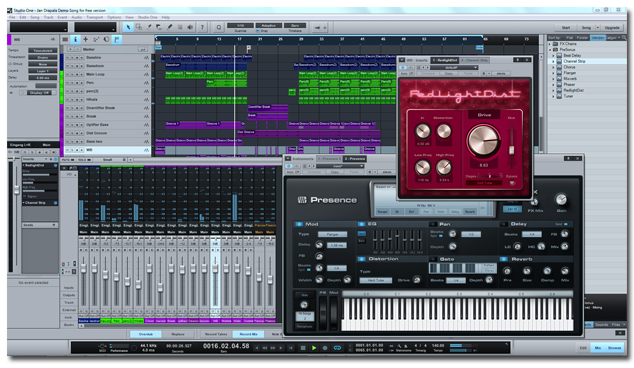
Task: Select the Eraser tool icon
Action: coord(159,27)
